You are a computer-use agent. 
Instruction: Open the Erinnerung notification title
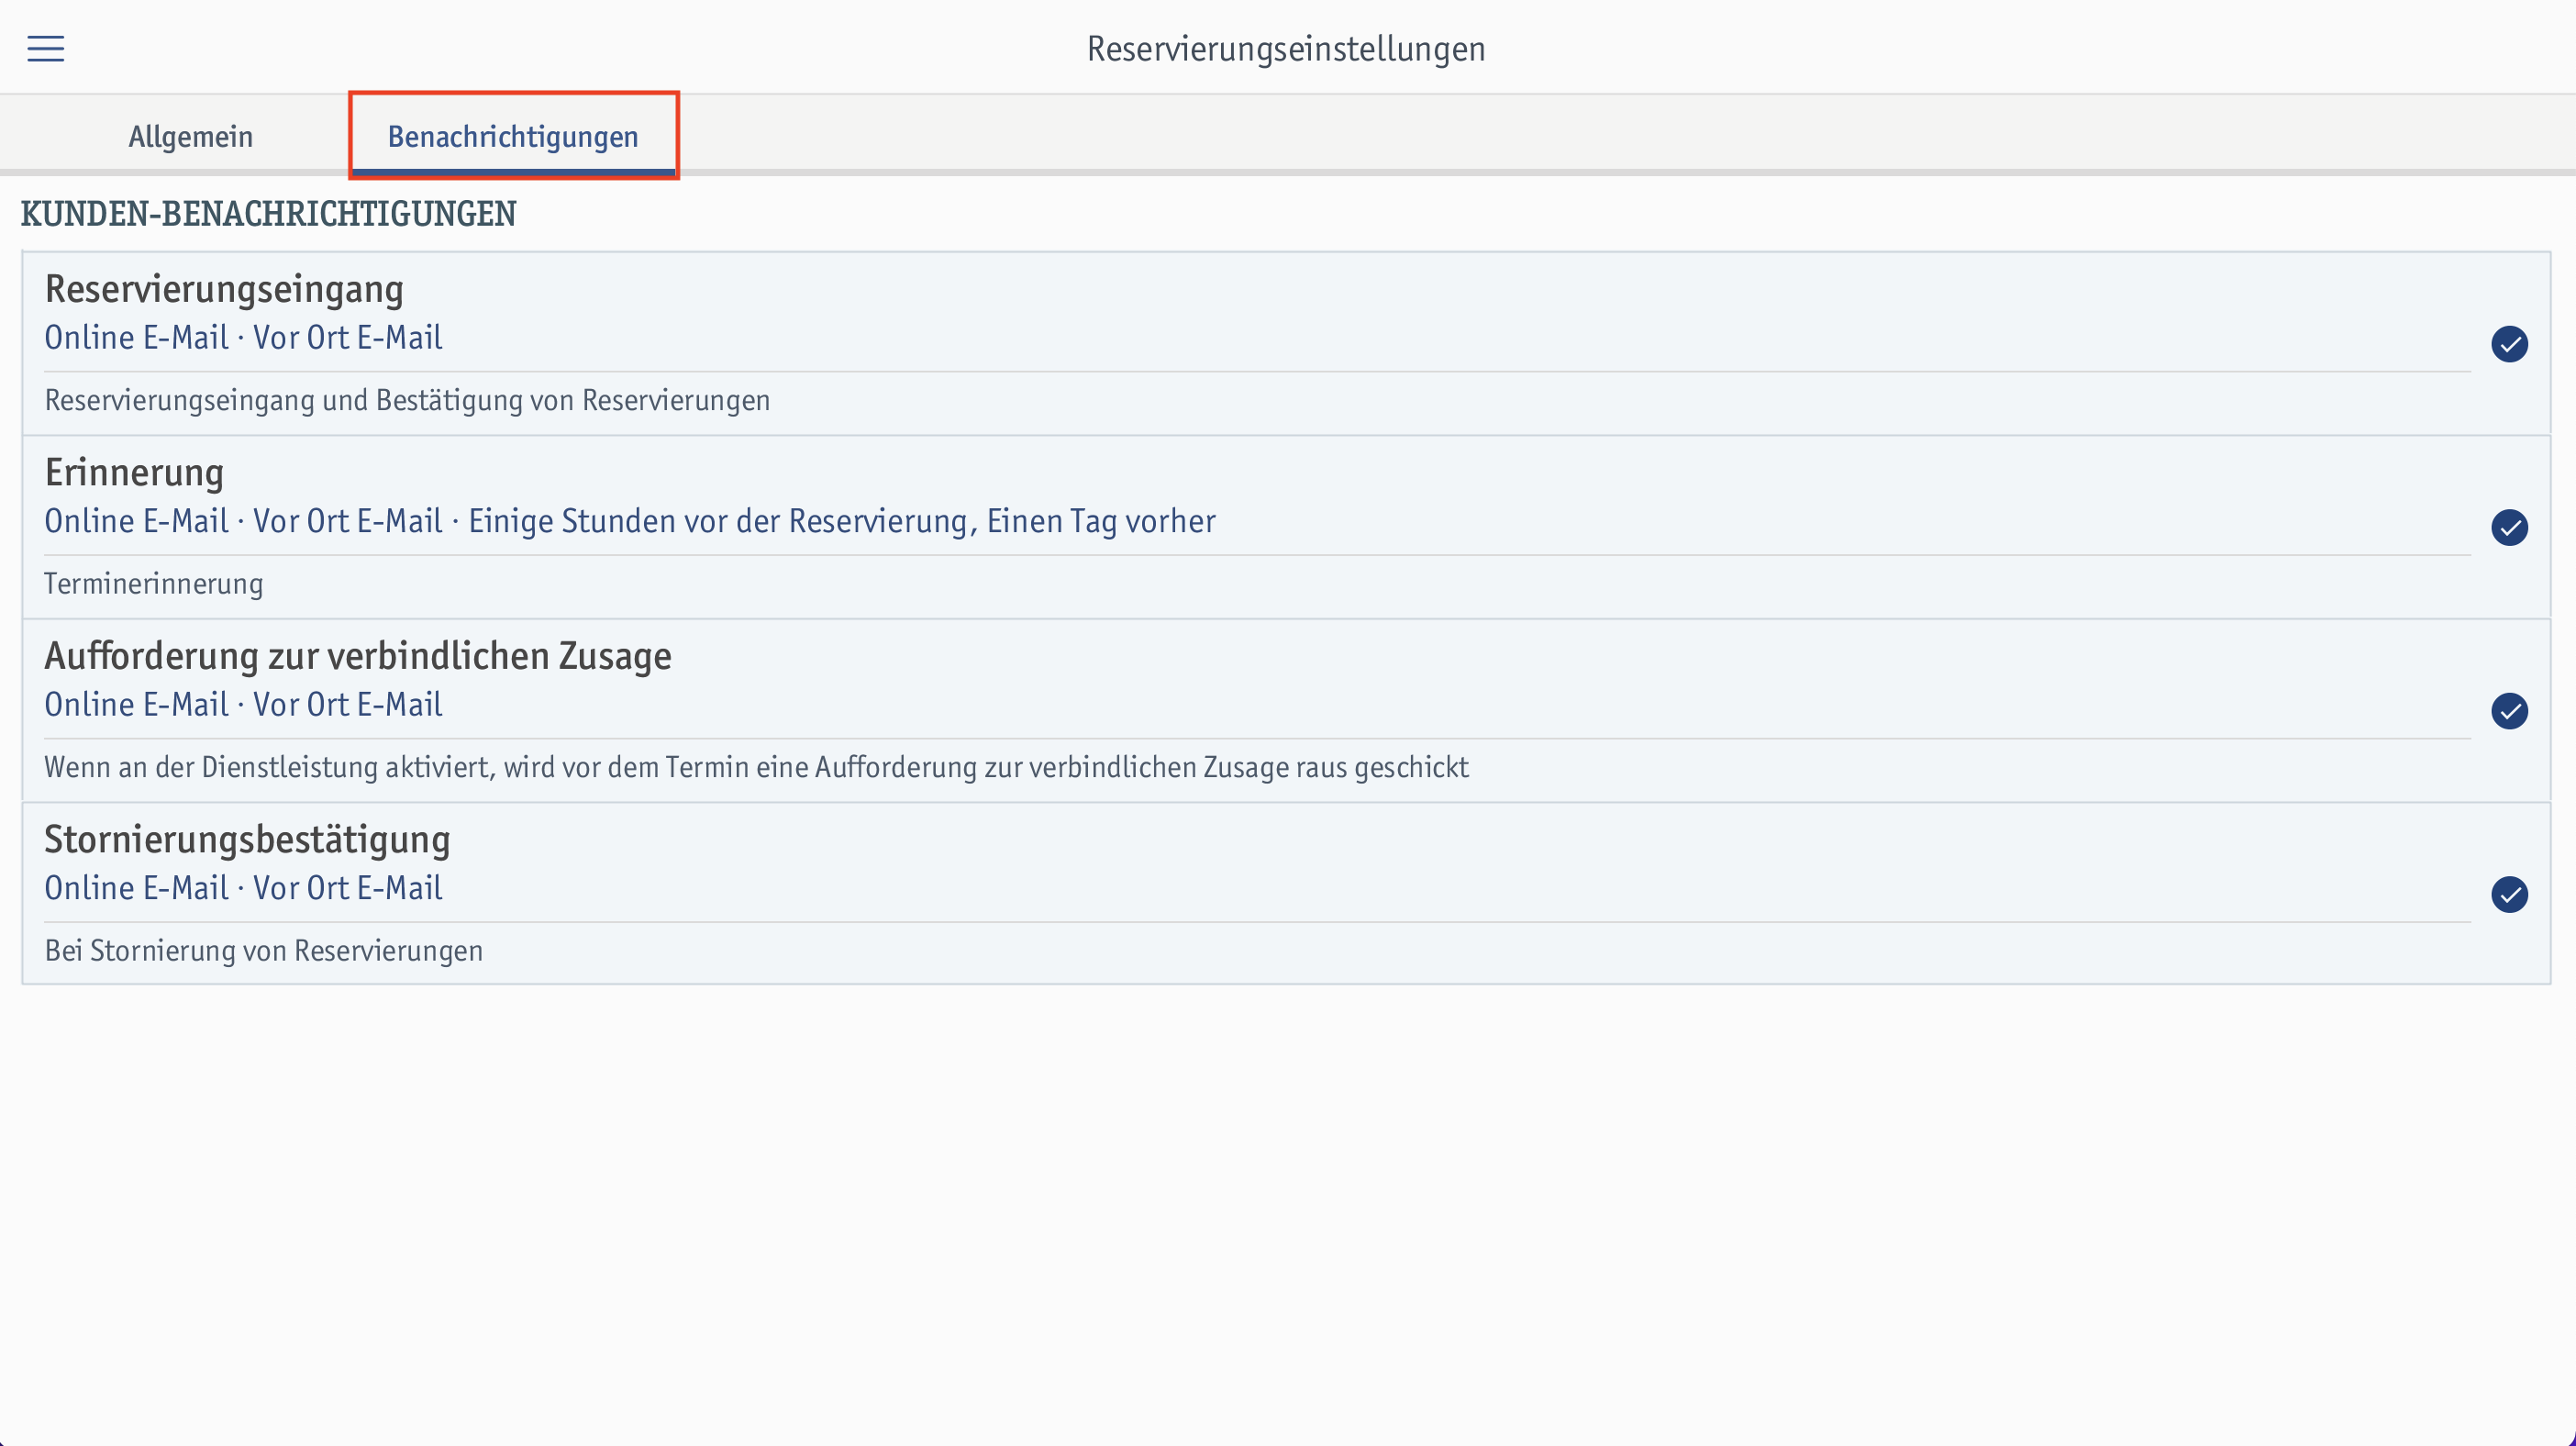pos(134,472)
